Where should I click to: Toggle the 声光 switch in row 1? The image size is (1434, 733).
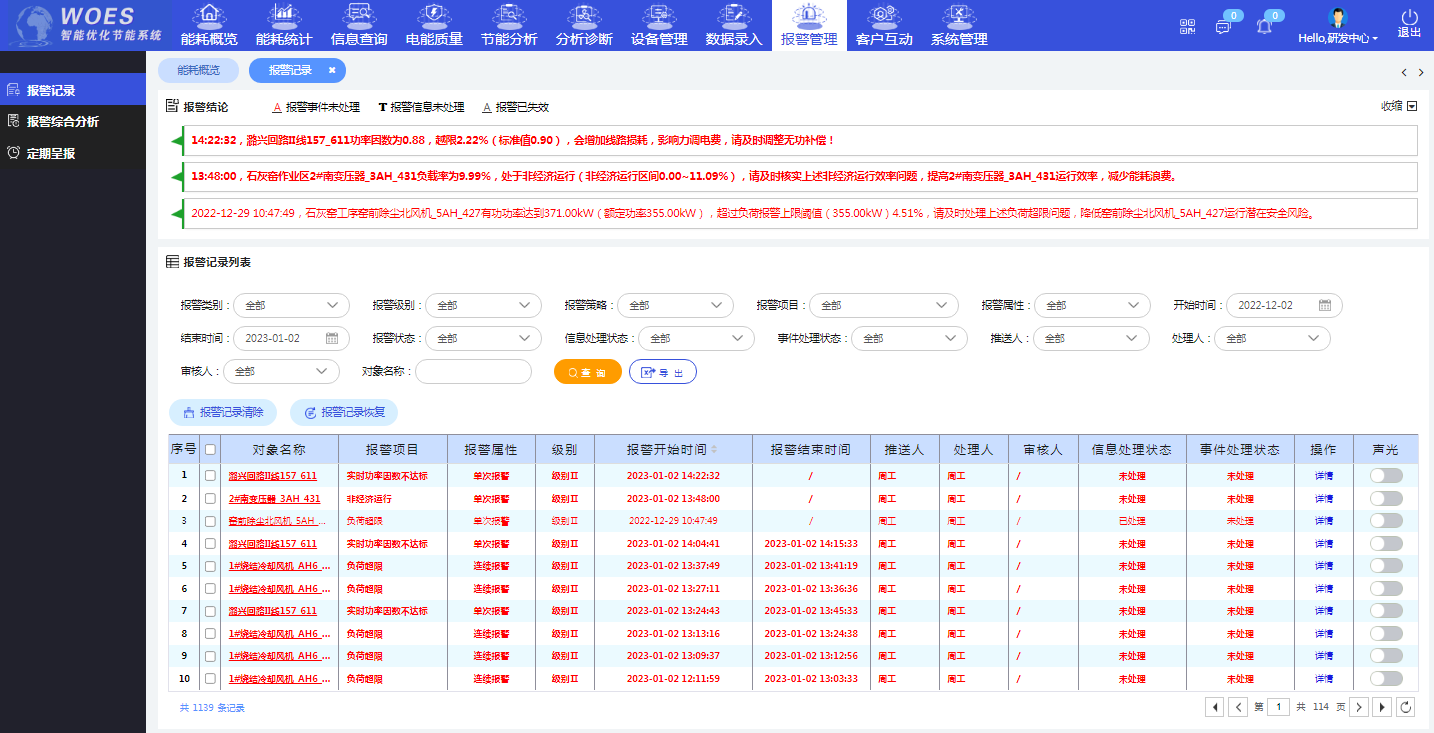1385,476
